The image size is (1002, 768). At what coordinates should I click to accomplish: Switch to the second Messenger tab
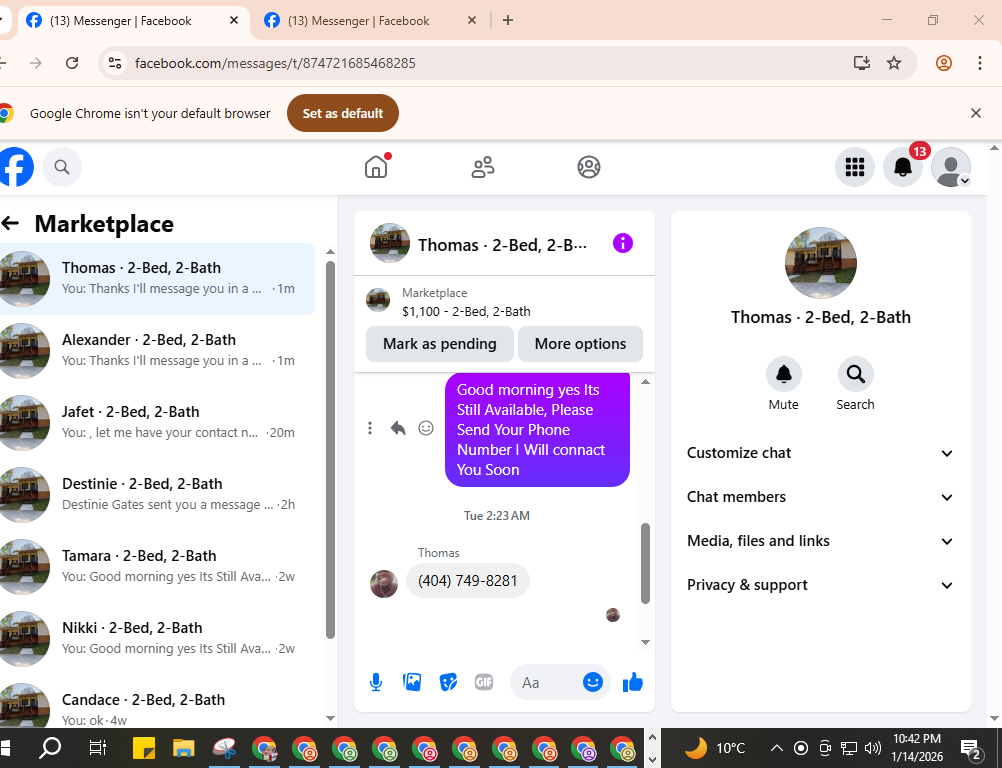click(x=358, y=20)
